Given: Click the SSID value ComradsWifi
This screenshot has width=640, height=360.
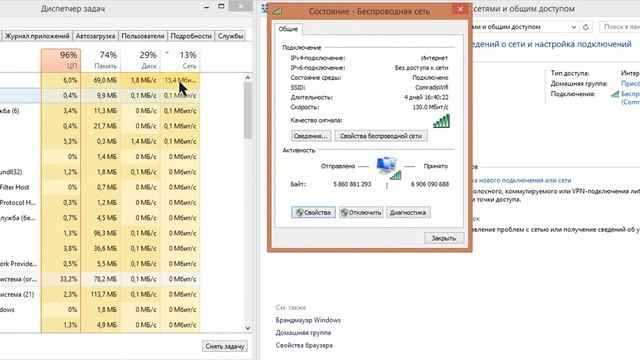Looking at the screenshot, I should (x=431, y=87).
